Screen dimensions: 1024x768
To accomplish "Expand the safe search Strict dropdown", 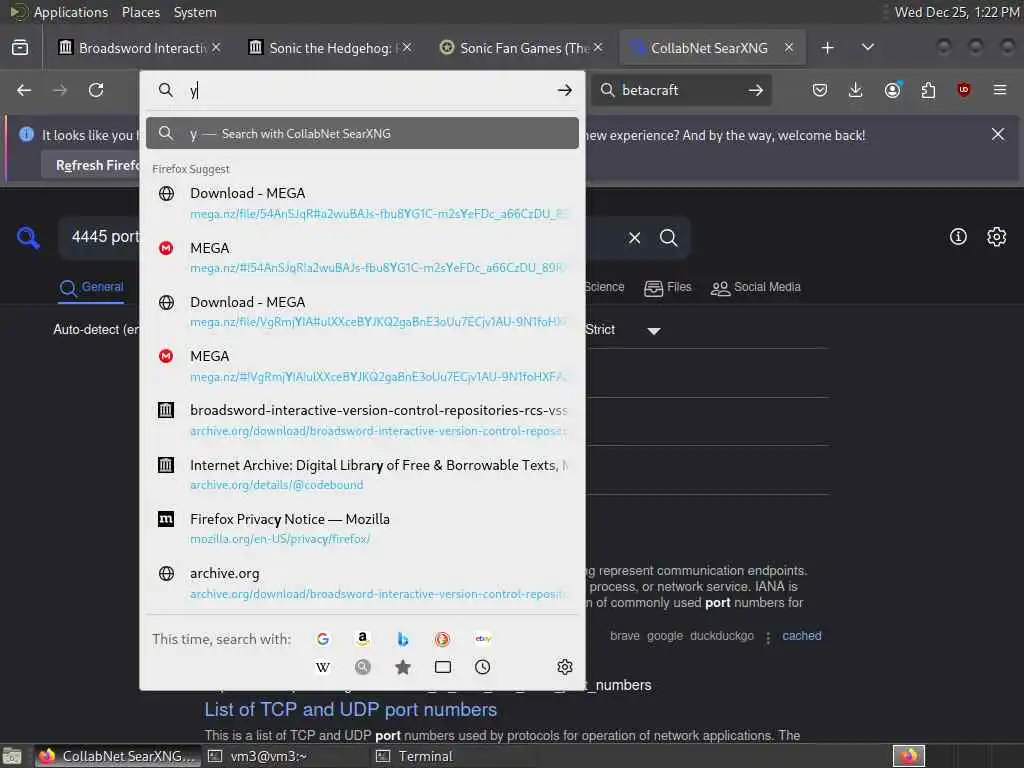I will [654, 330].
